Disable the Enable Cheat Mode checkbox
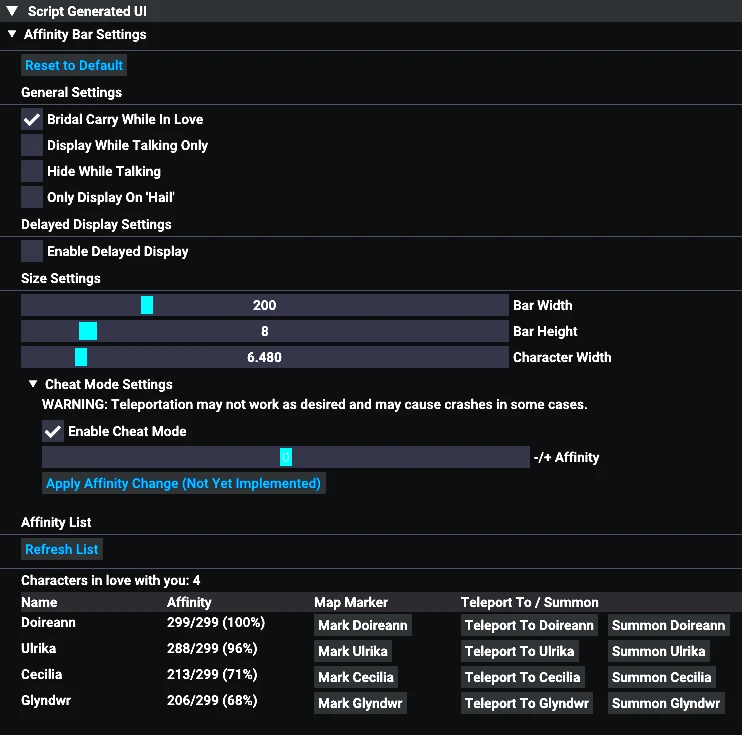This screenshot has width=742, height=735. [53, 431]
